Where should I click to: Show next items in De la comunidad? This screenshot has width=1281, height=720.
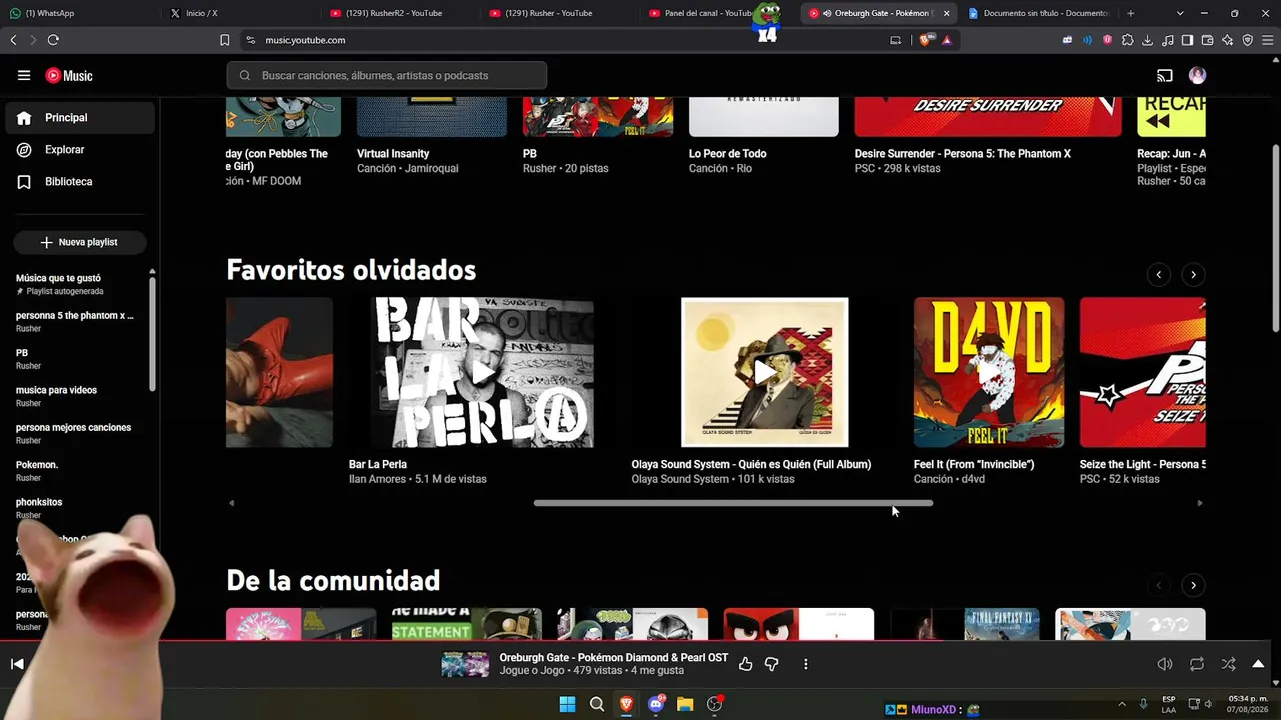coord(1193,585)
